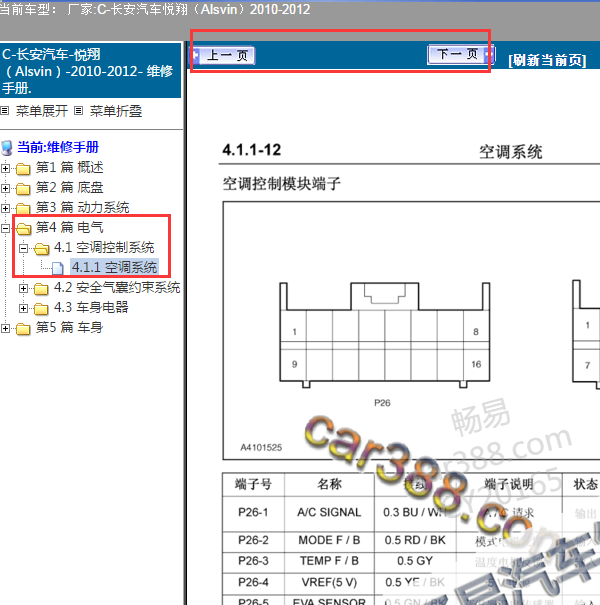Viewport: 600px width, 605px height.
Task: Expand the 4.2 安全气囊约束系统 node
Action: pos(24,288)
